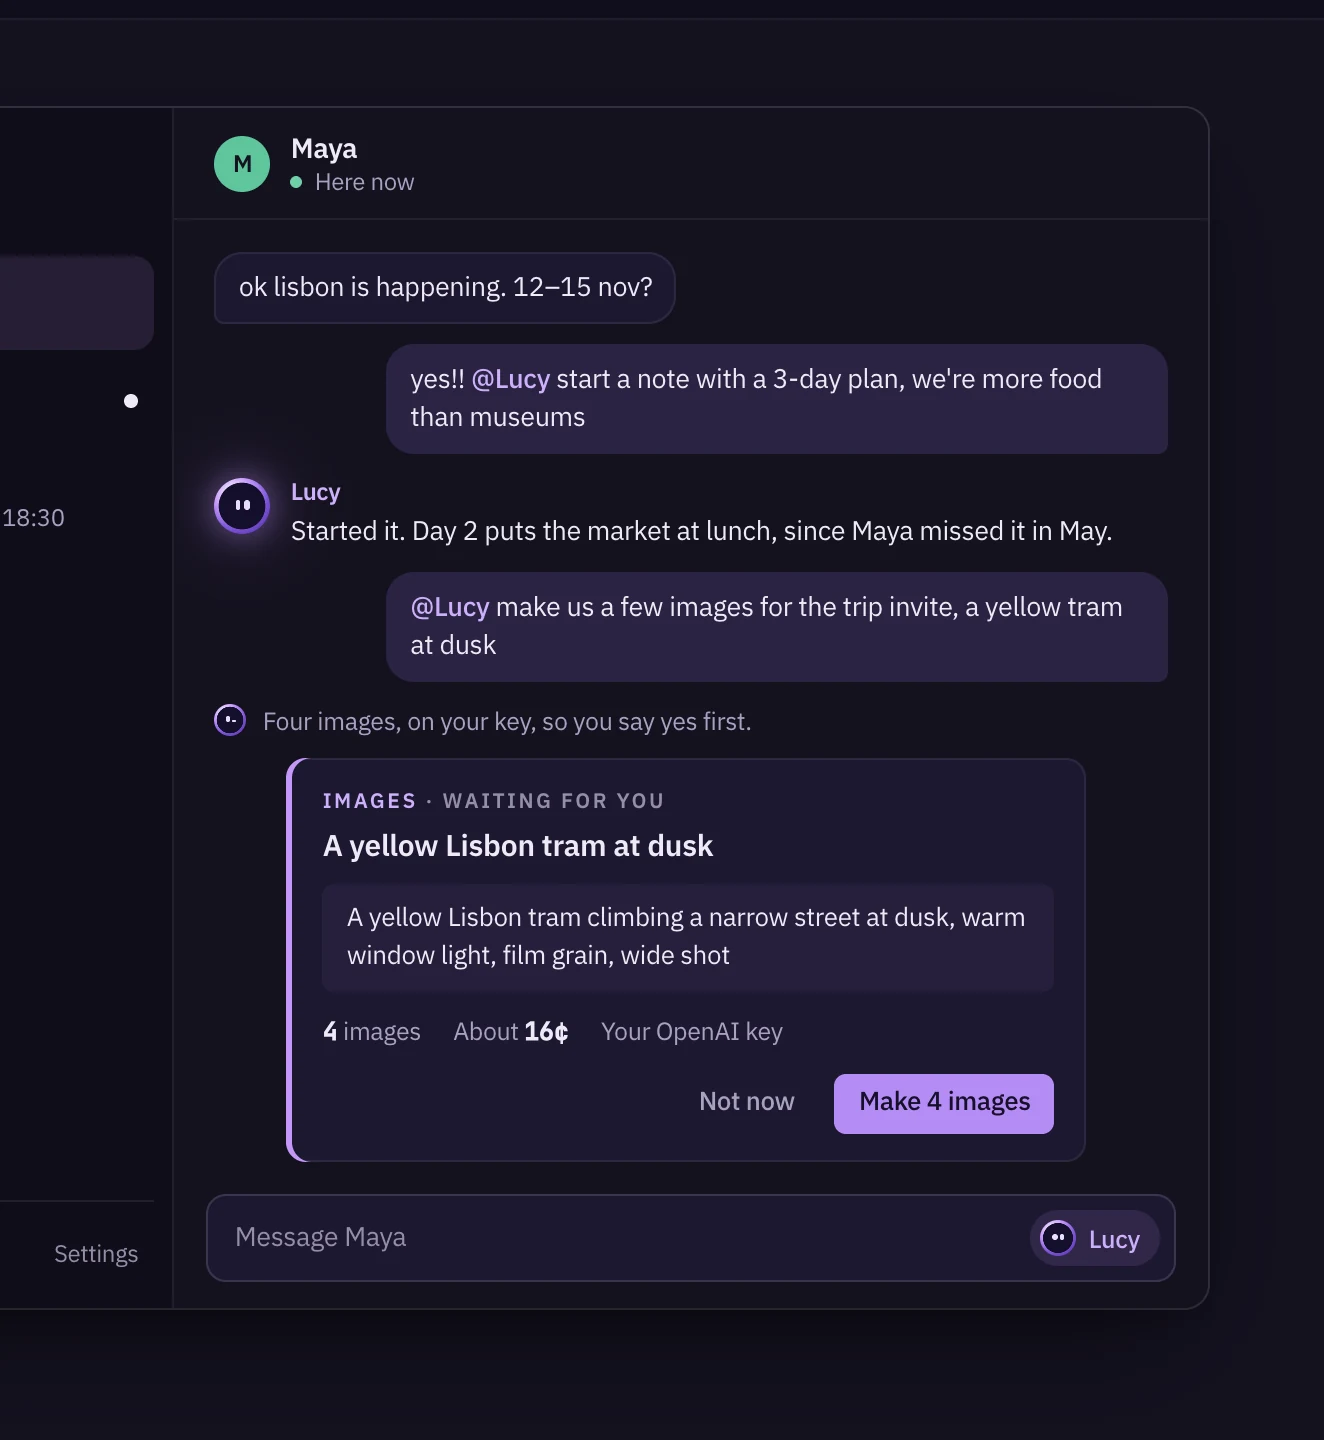1324x1440 pixels.
Task: Click the small Lucy icon beside "Four images"
Action: [230, 720]
